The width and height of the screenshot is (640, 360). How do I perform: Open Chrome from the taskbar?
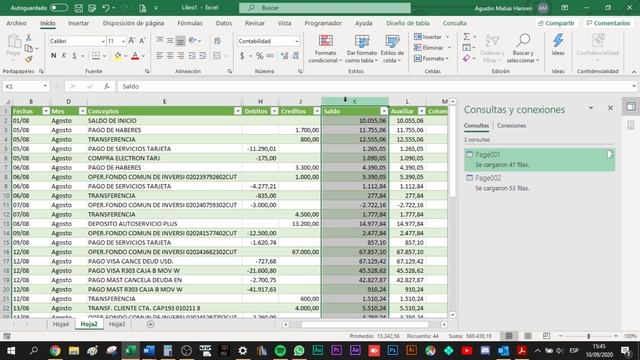tap(55, 351)
